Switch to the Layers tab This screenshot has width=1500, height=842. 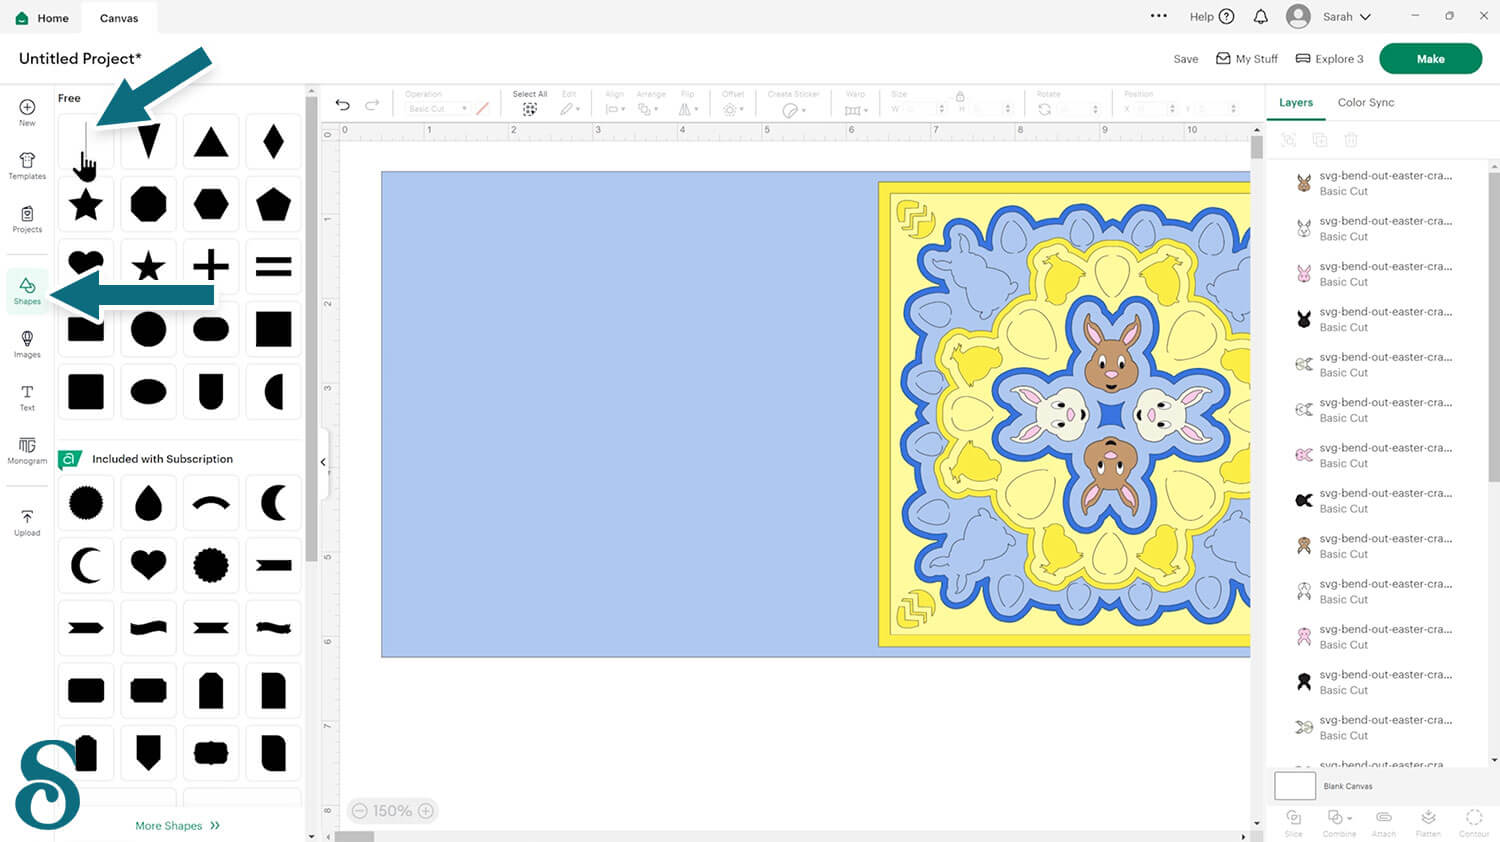click(x=1296, y=102)
